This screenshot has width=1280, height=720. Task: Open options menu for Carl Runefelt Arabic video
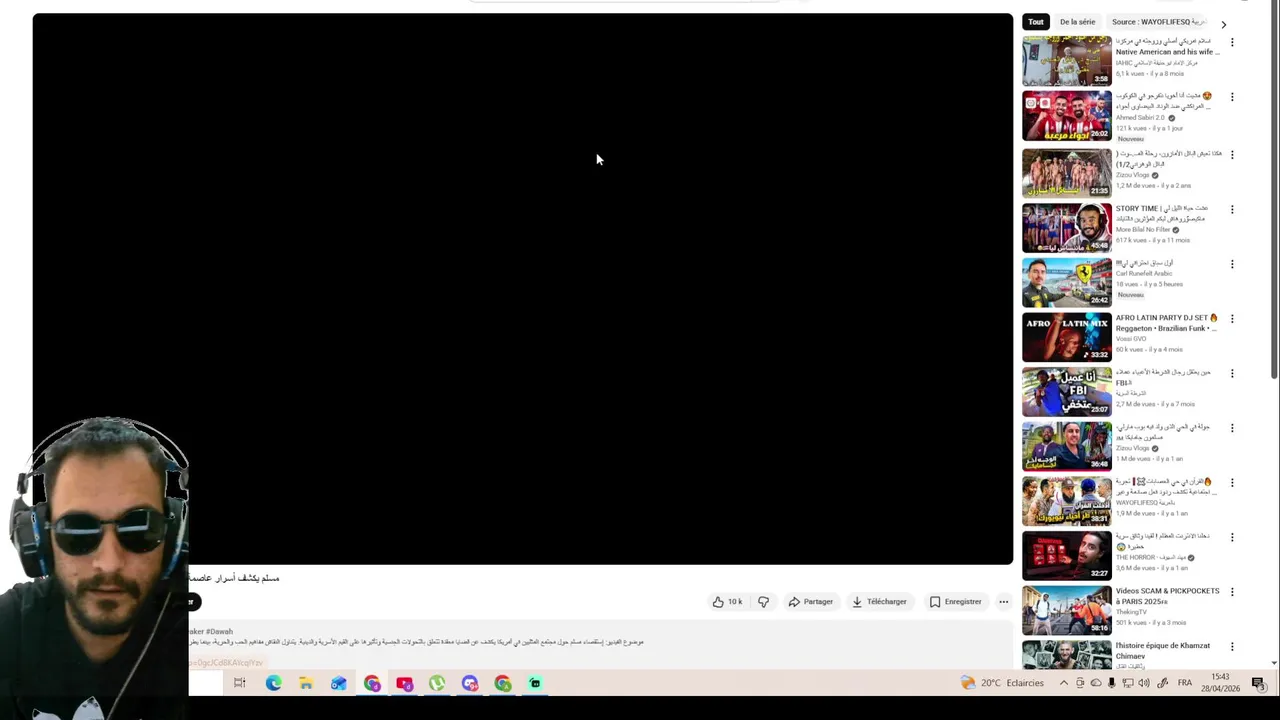tap(1232, 265)
